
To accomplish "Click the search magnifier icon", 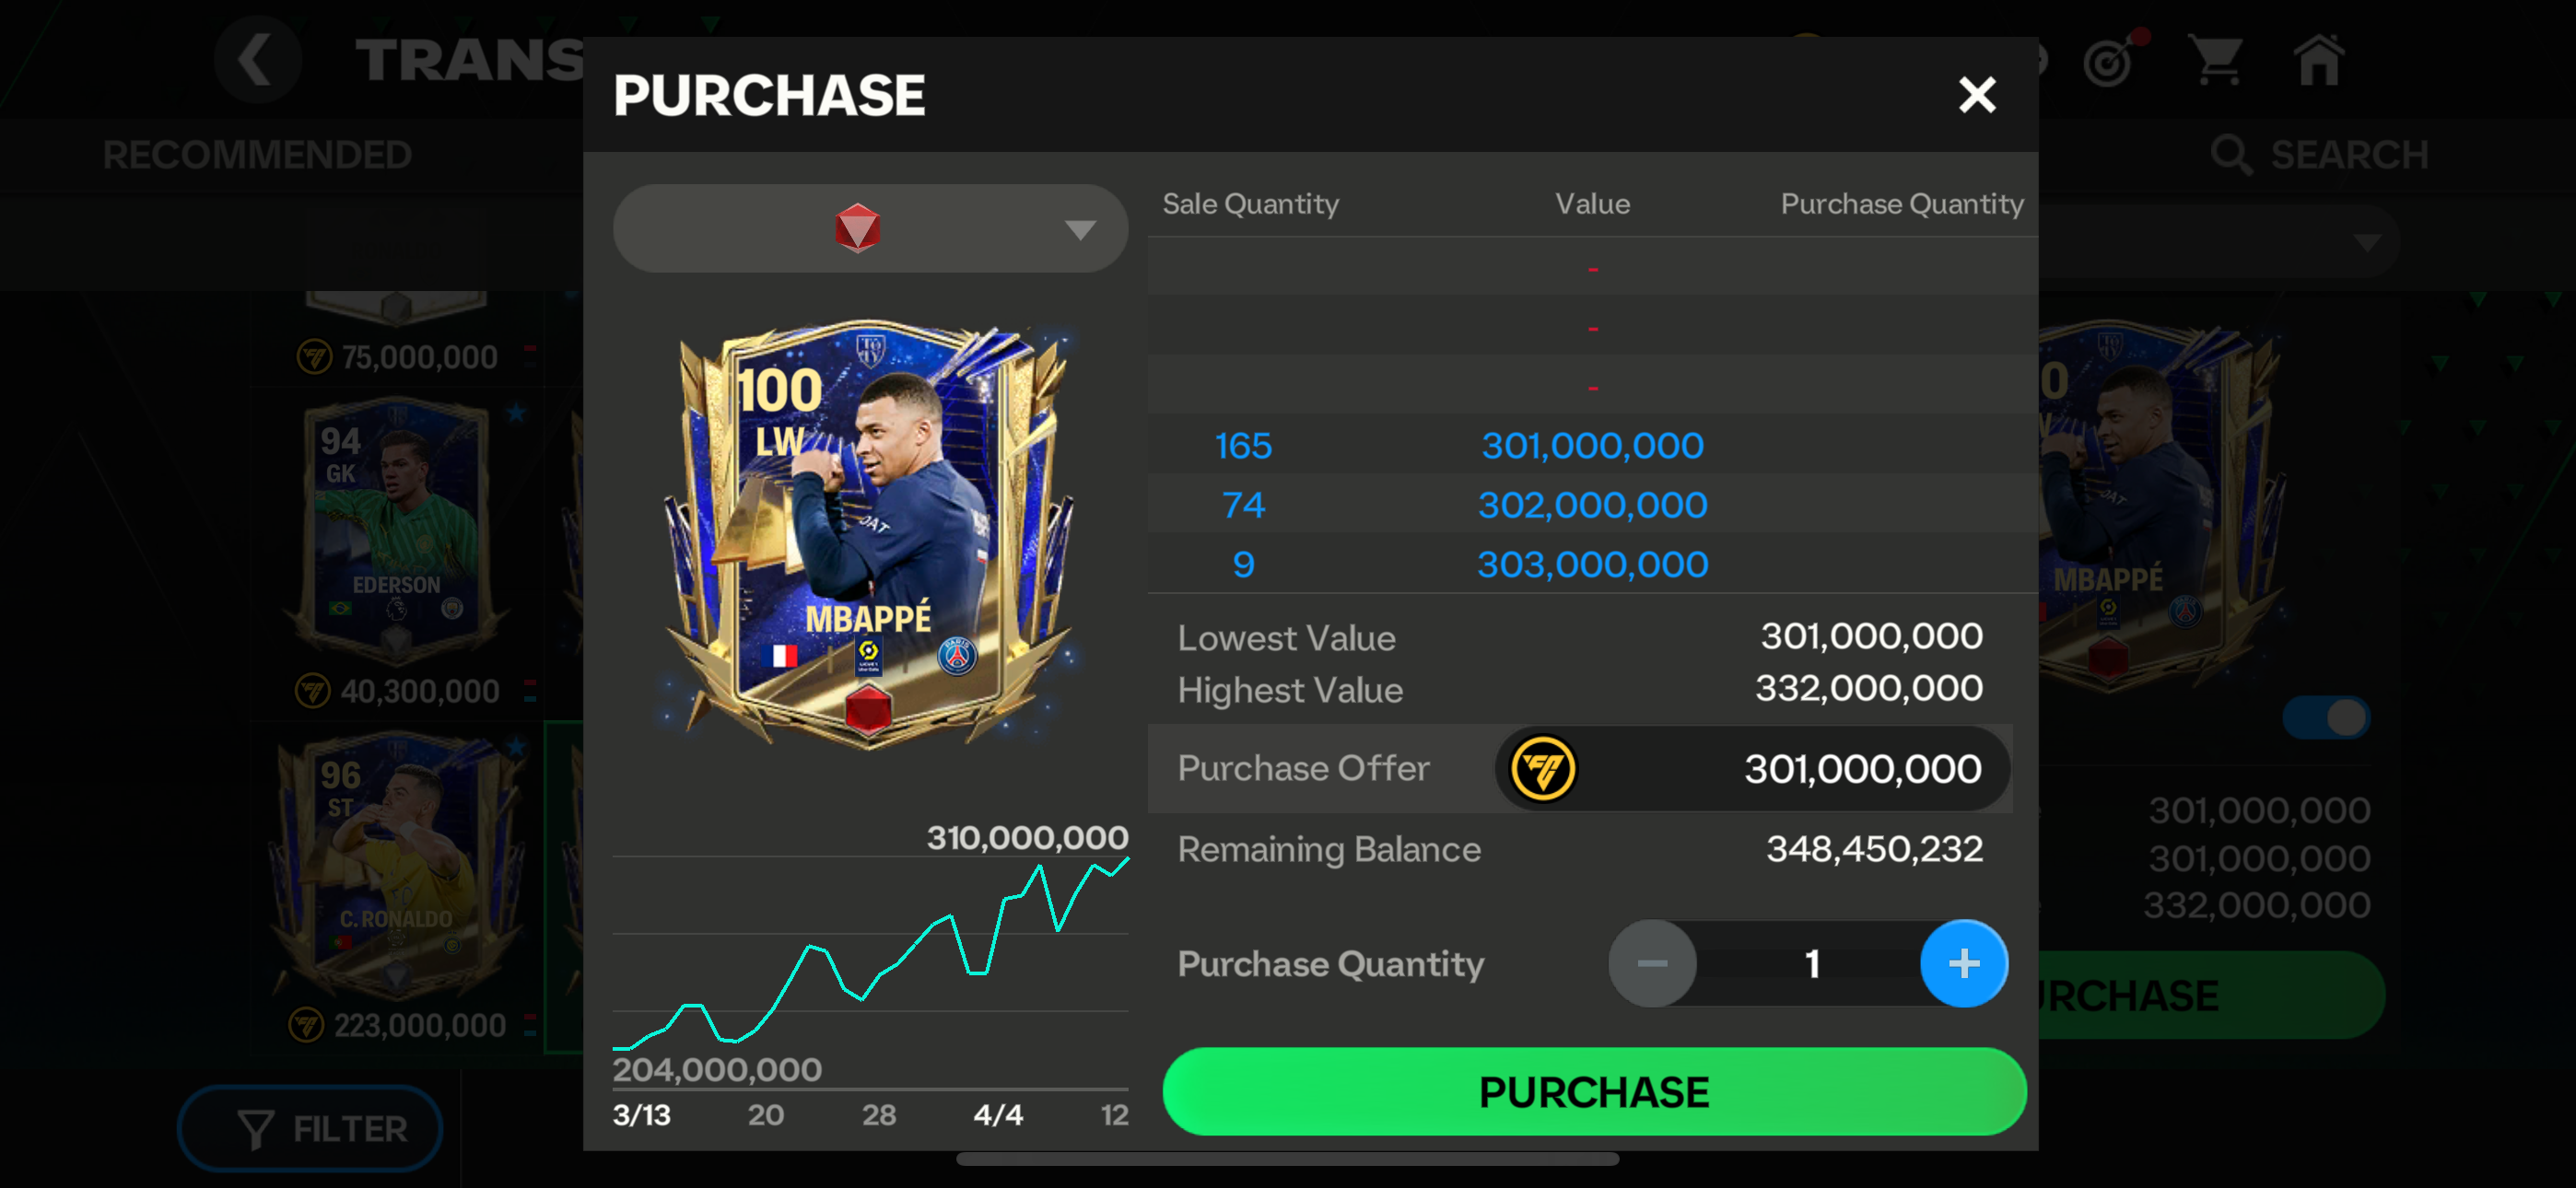I will coord(2231,155).
